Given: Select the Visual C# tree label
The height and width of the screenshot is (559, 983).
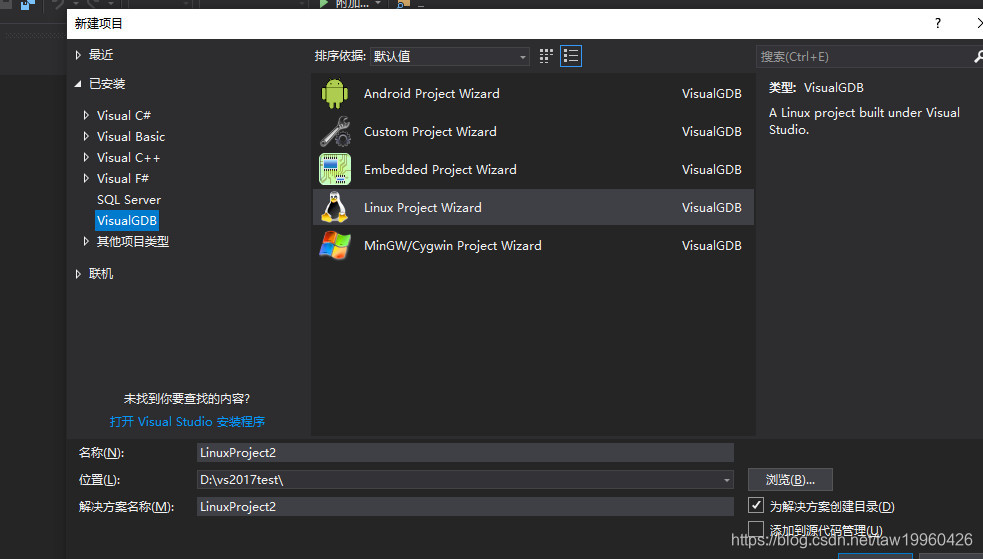Looking at the screenshot, I should point(124,115).
